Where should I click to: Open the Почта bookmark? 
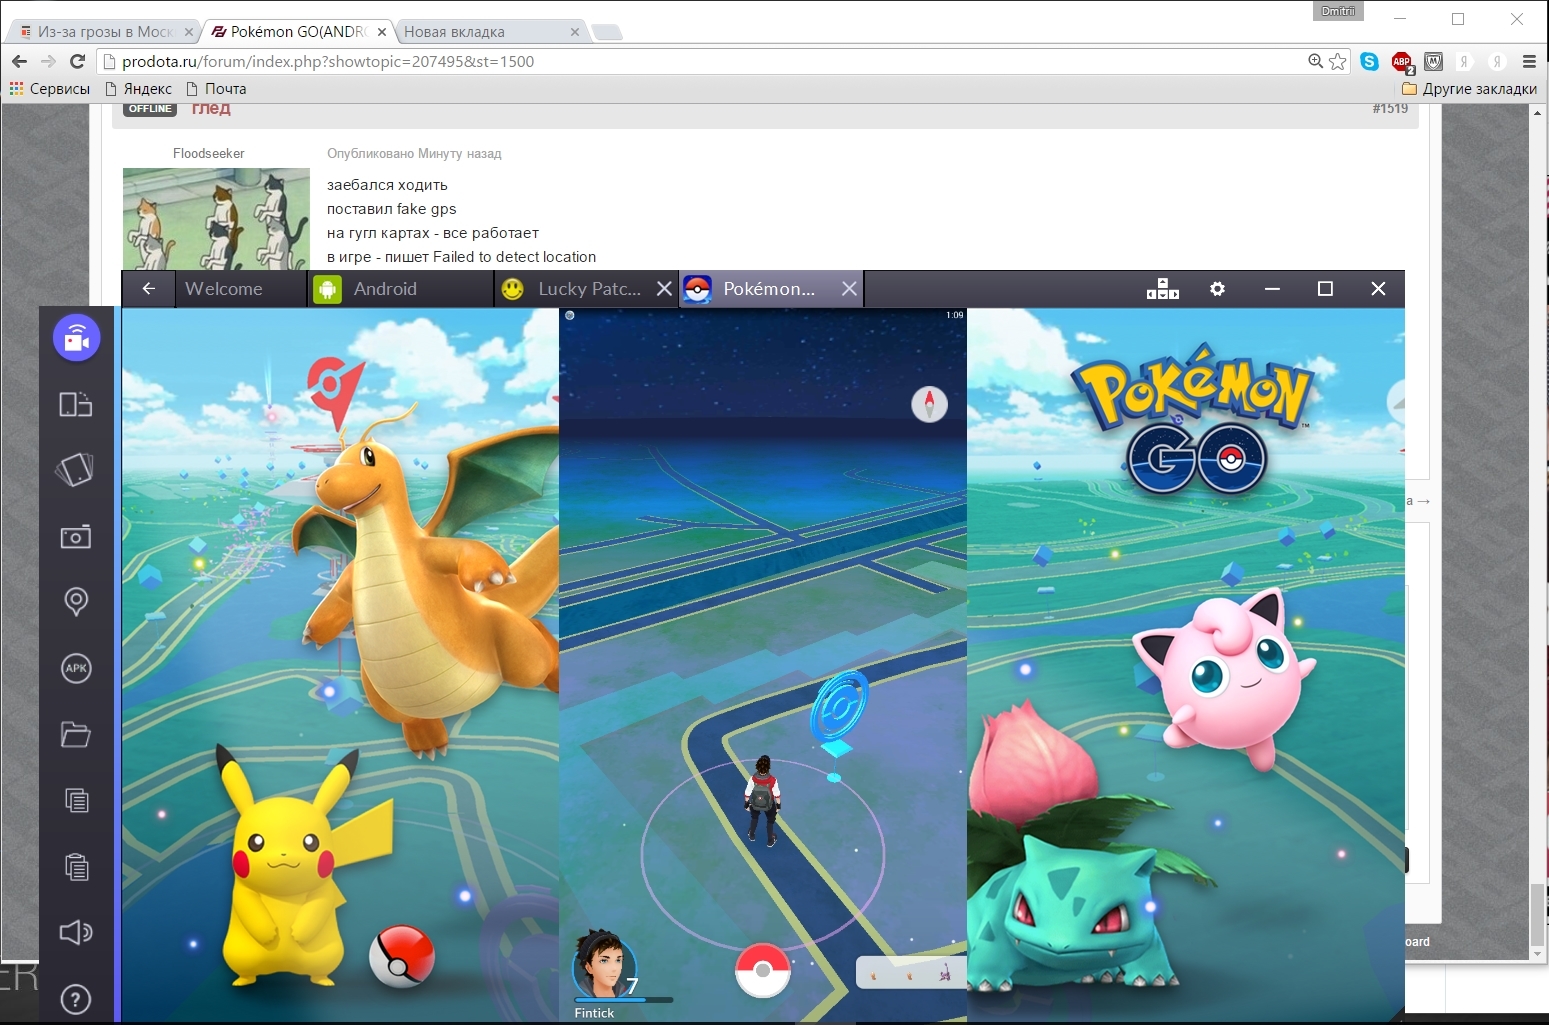[216, 89]
